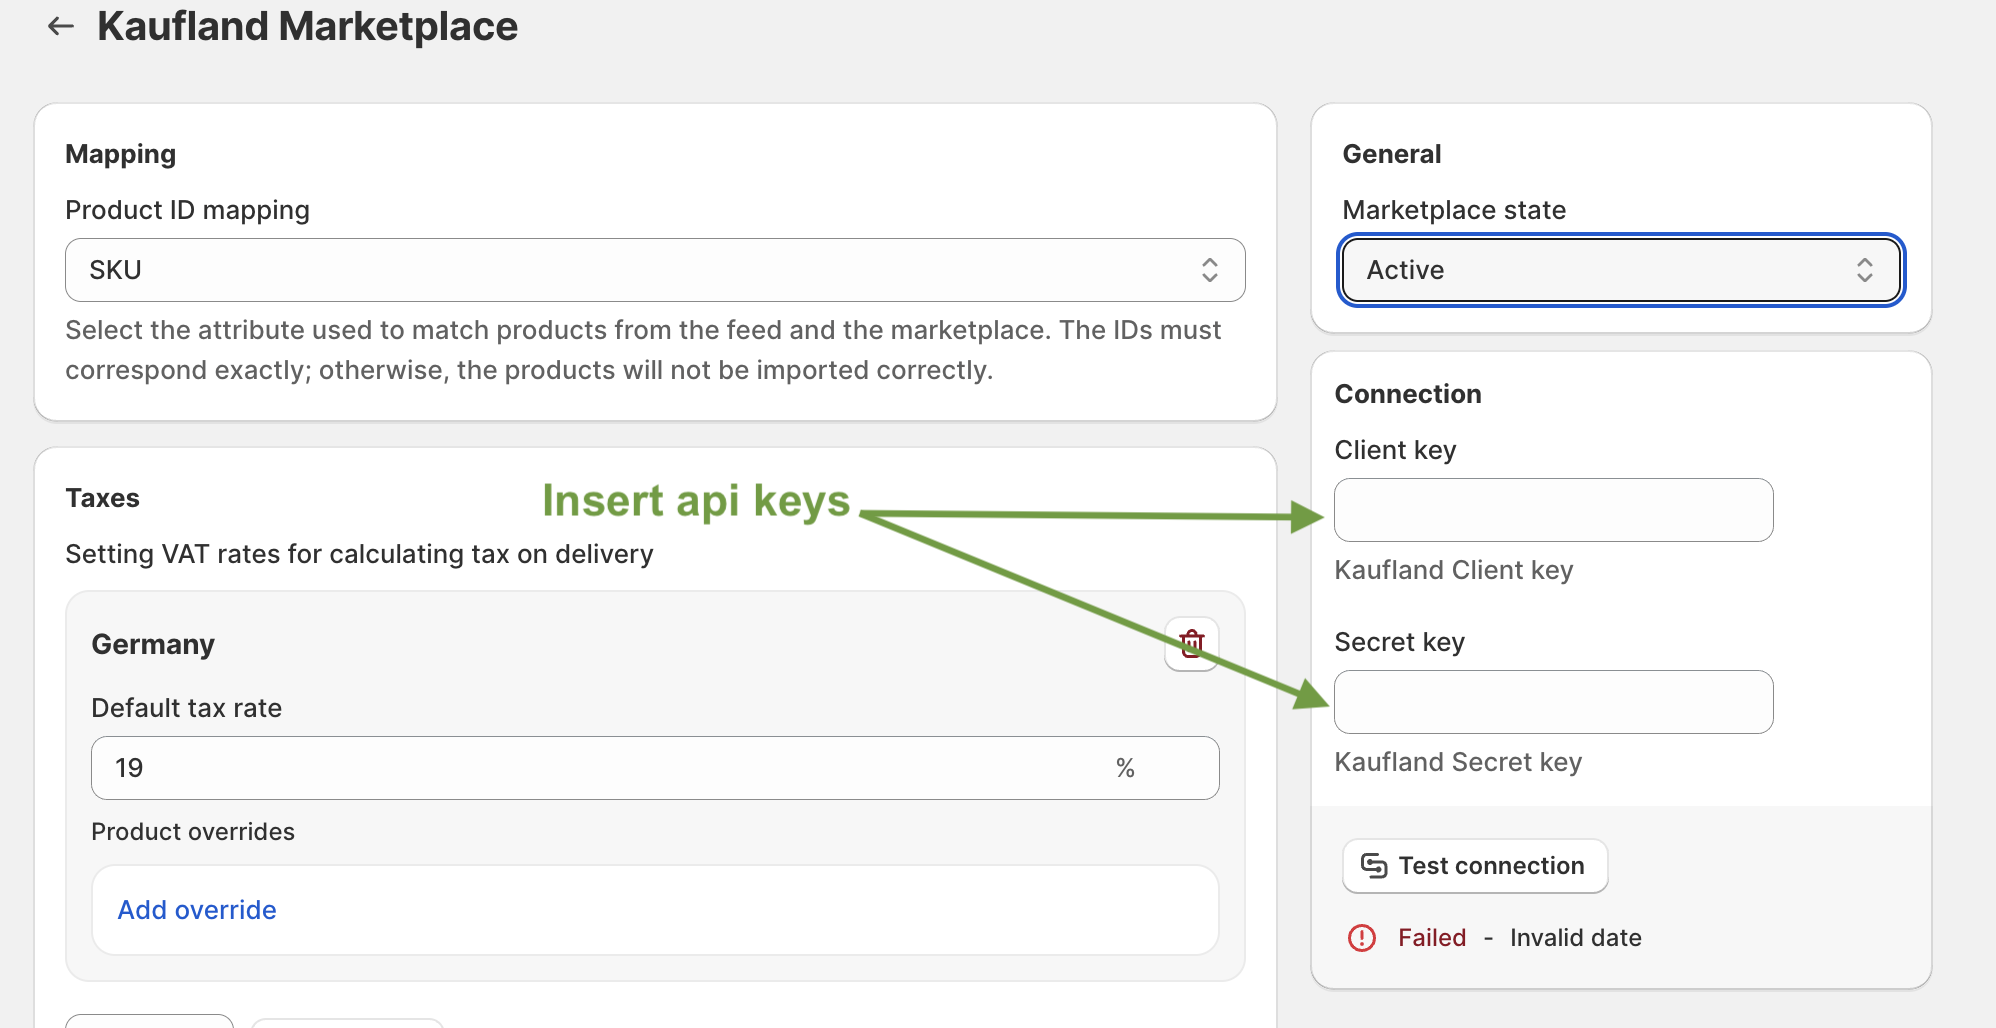Click the Kaufland Secret key helper text
Viewport: 1996px width, 1028px height.
(x=1459, y=762)
